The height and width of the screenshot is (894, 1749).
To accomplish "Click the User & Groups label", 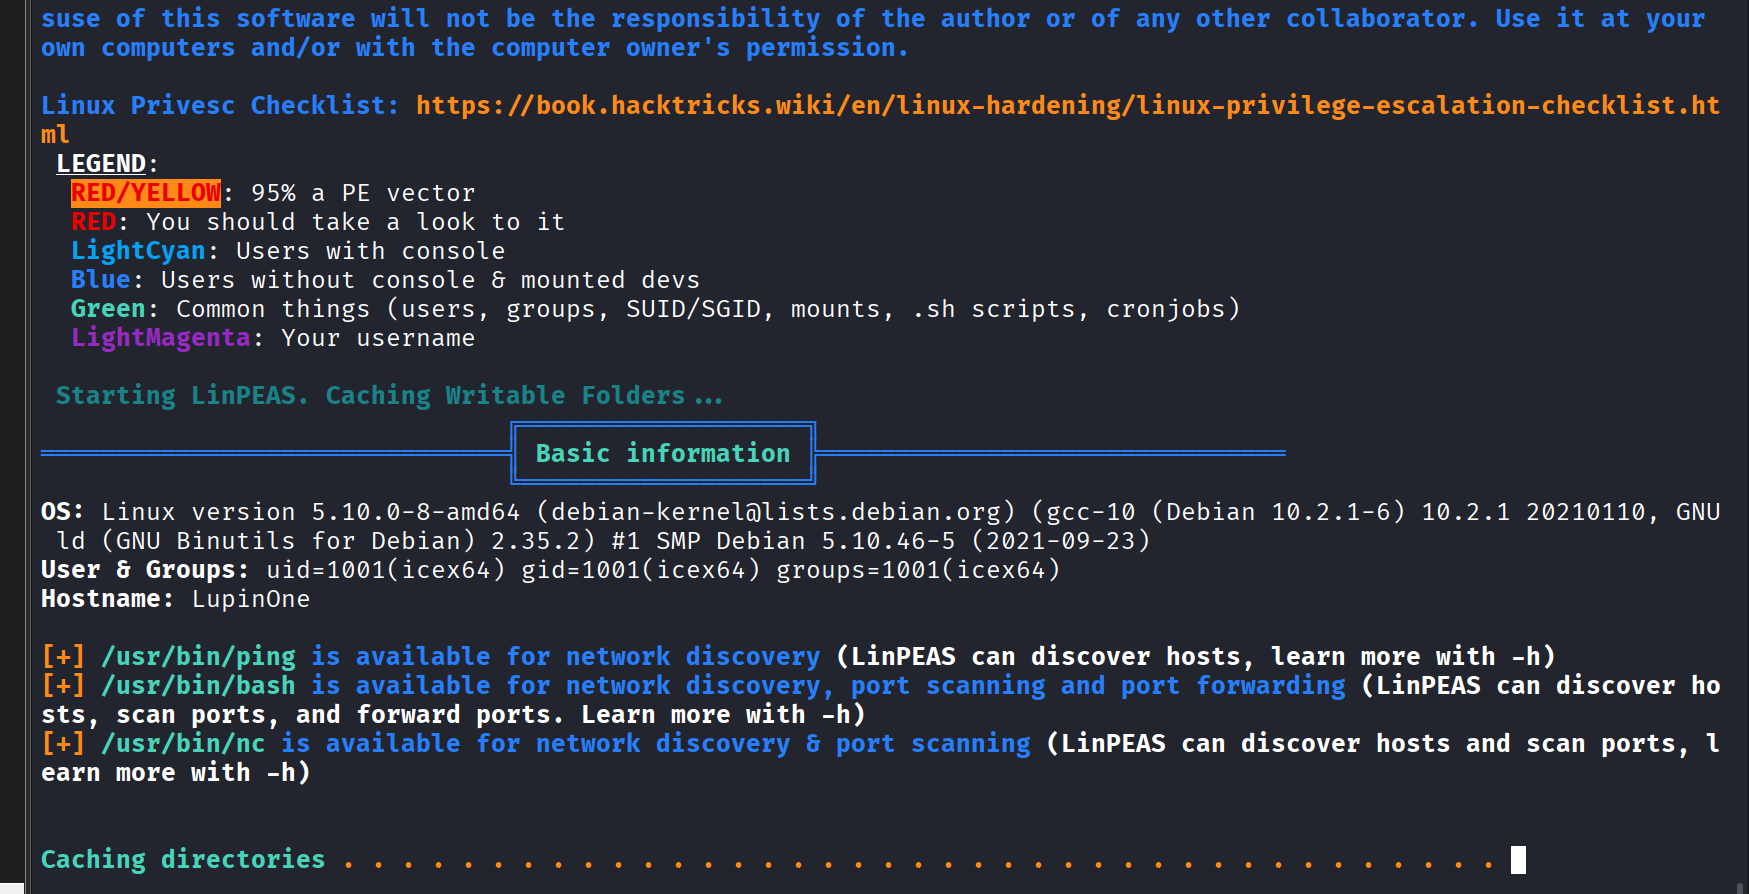I will 144,570.
